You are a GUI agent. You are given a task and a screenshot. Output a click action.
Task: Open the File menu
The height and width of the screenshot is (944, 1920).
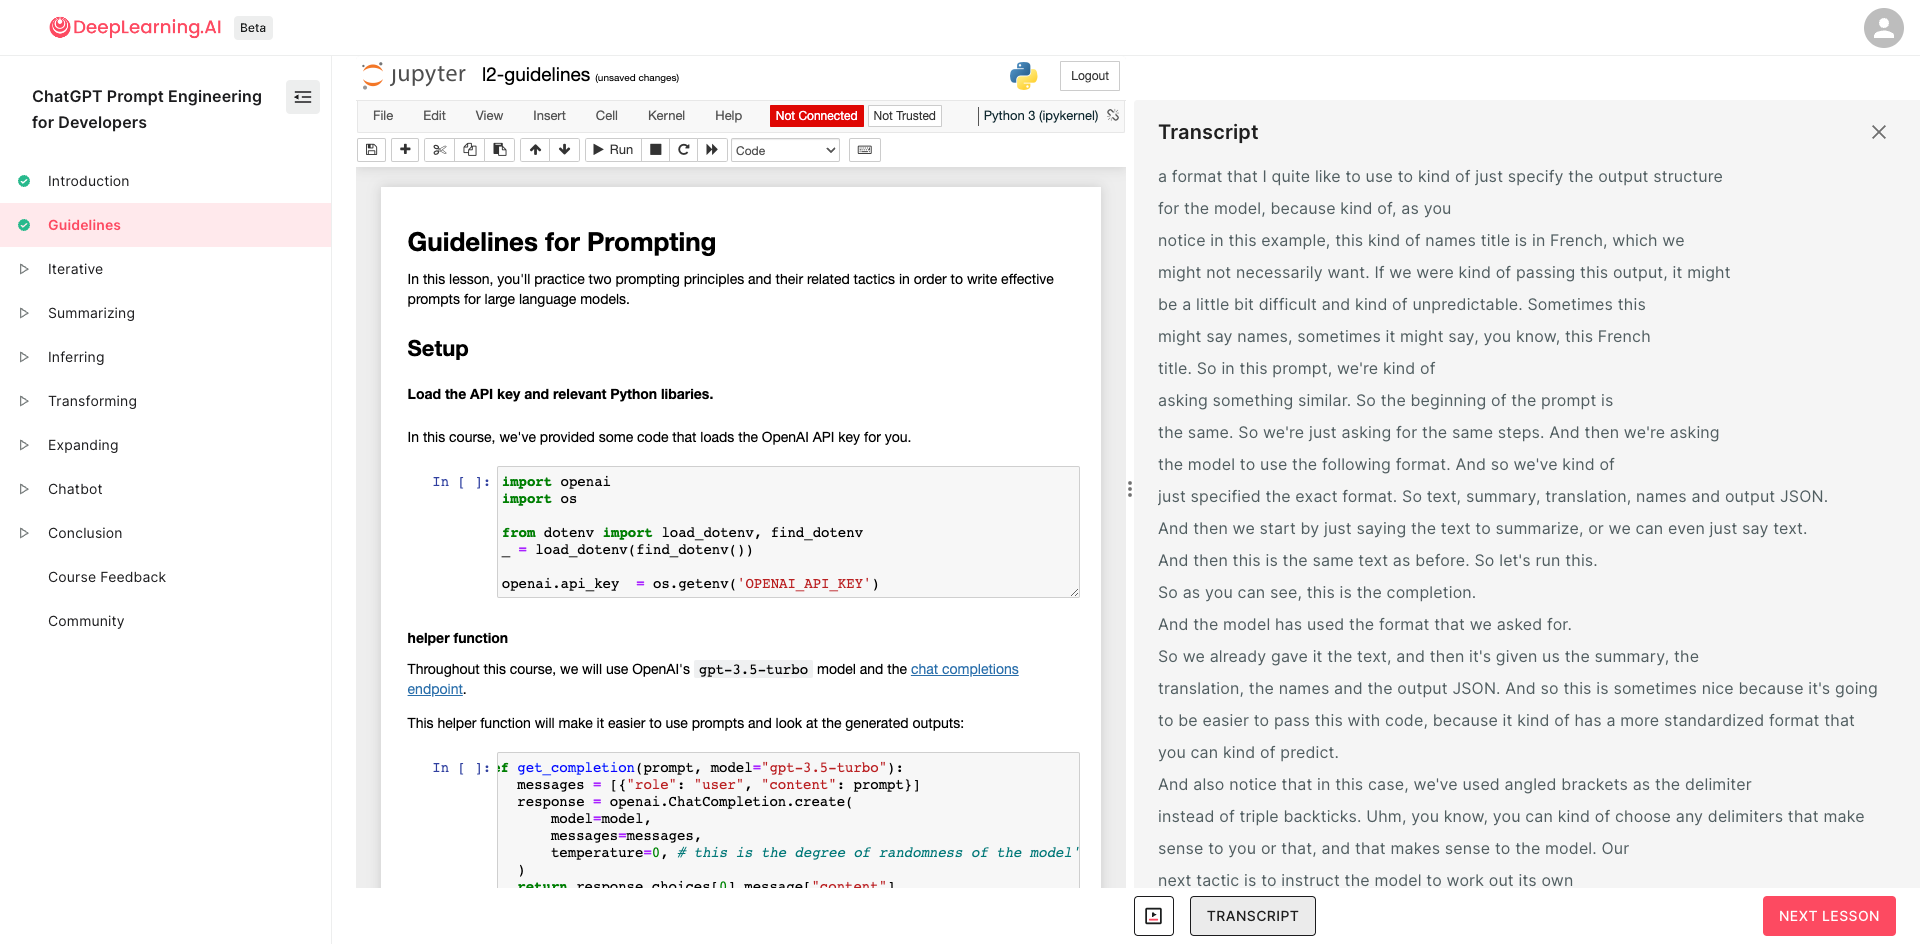tap(383, 116)
